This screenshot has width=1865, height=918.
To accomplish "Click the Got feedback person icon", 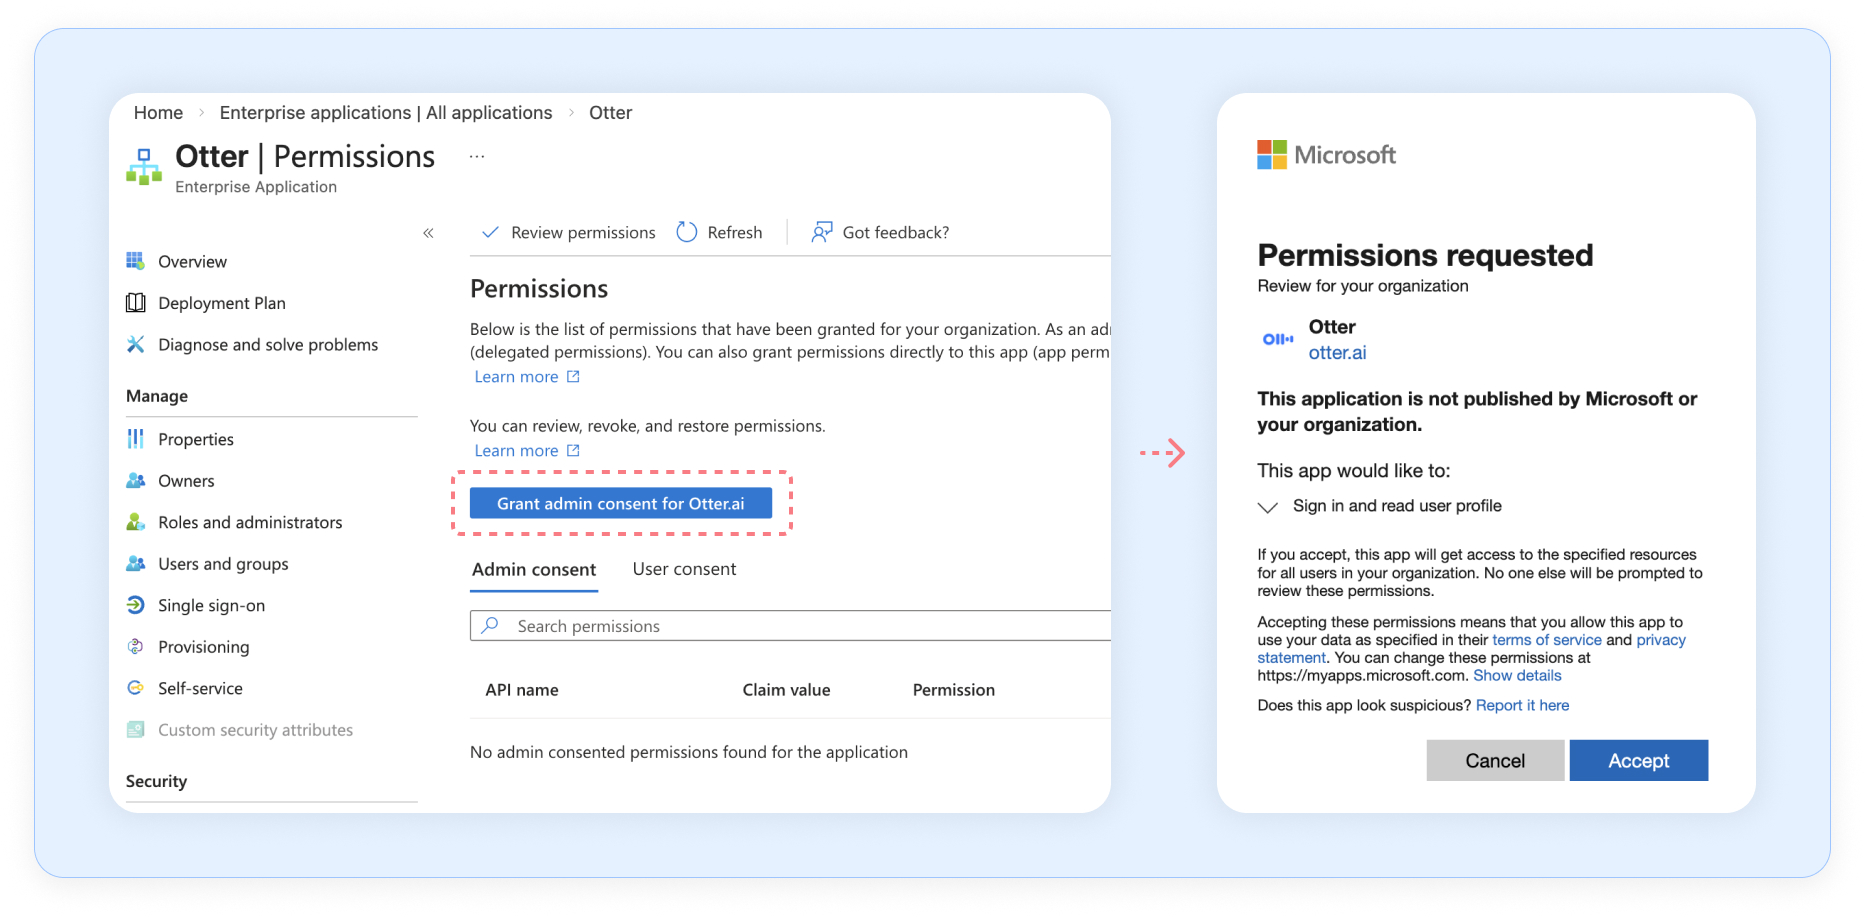I will click(x=821, y=232).
